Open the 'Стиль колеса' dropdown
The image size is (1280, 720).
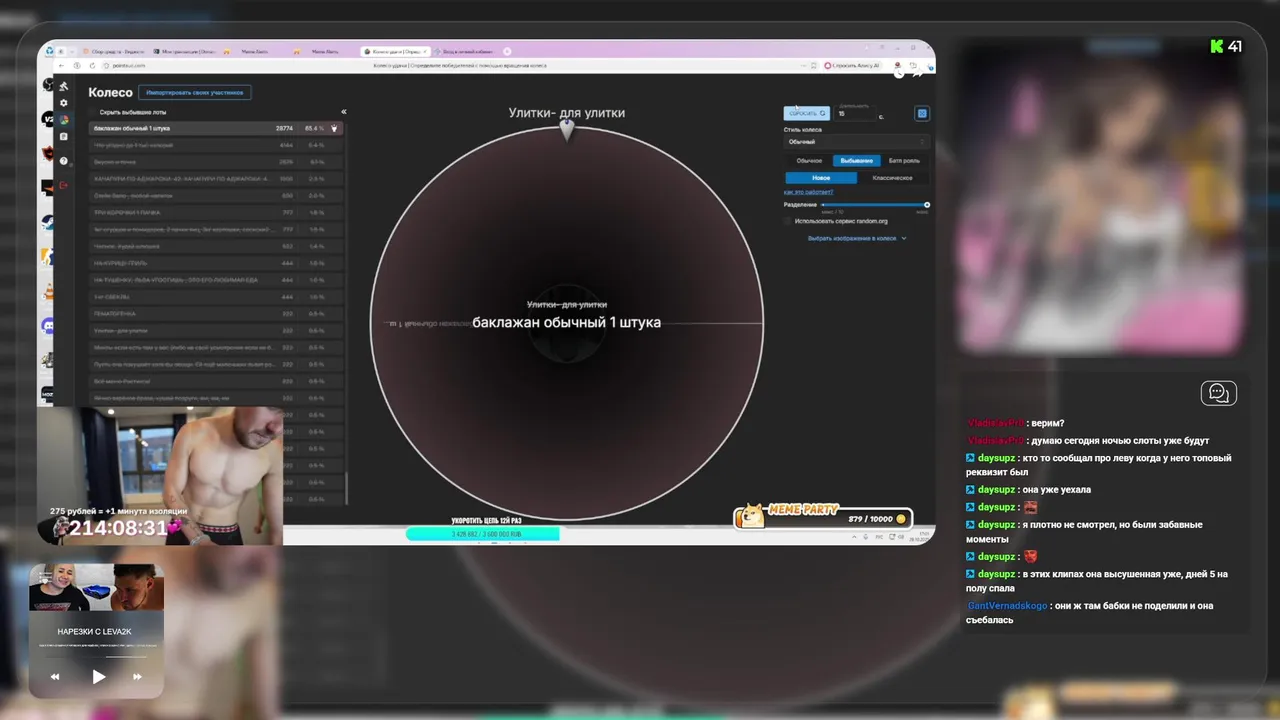[x=856, y=142]
